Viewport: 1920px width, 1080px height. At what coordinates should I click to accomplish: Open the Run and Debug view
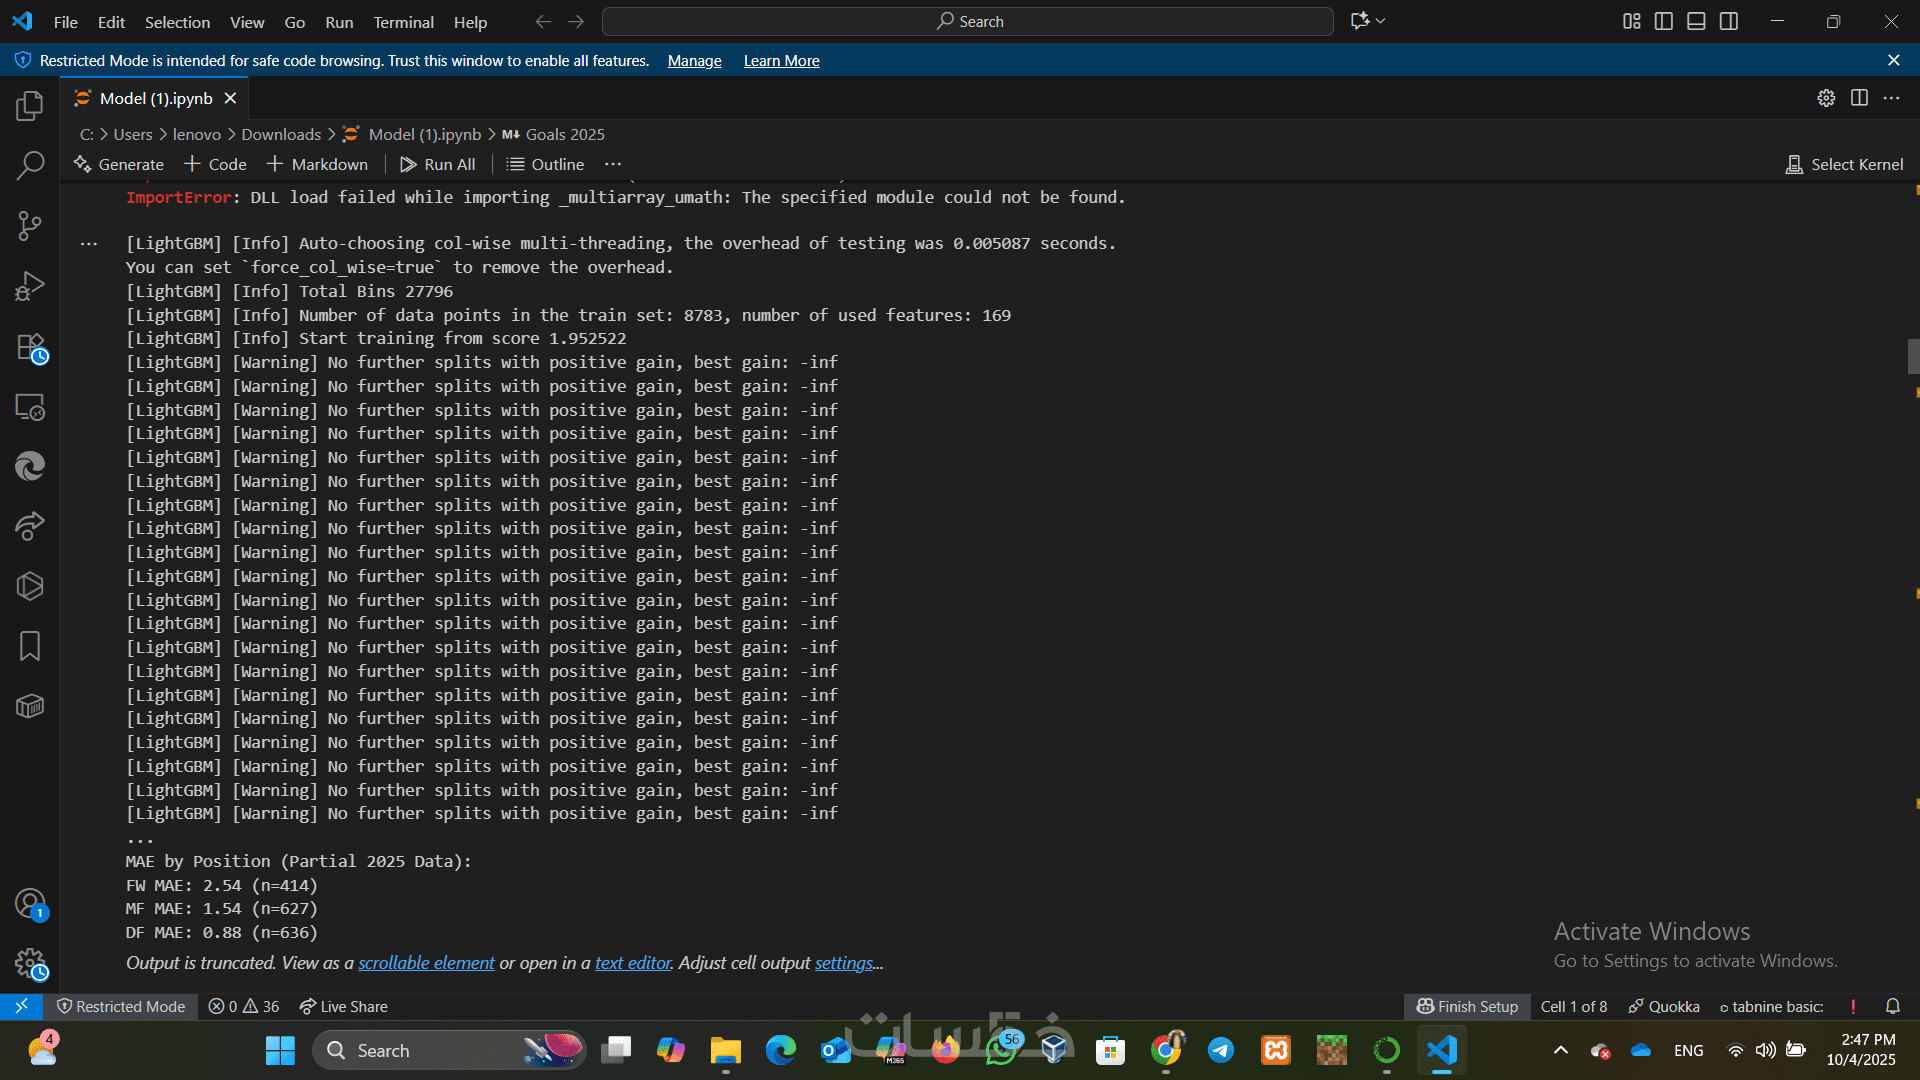(30, 287)
